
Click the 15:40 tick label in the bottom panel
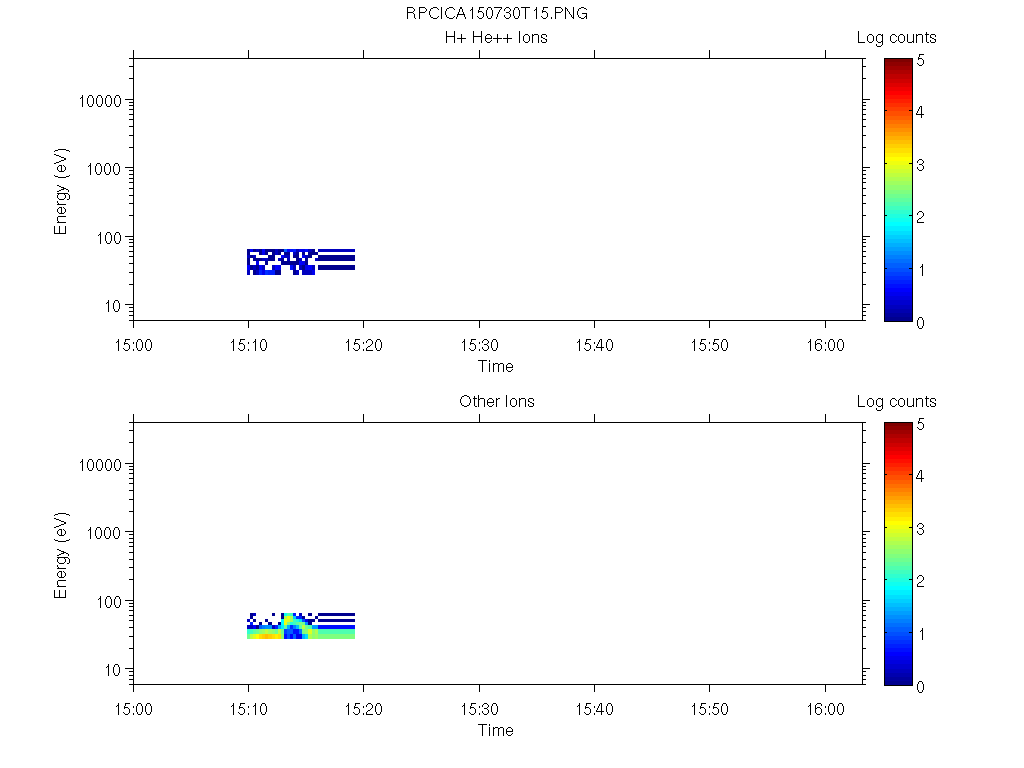(594, 709)
